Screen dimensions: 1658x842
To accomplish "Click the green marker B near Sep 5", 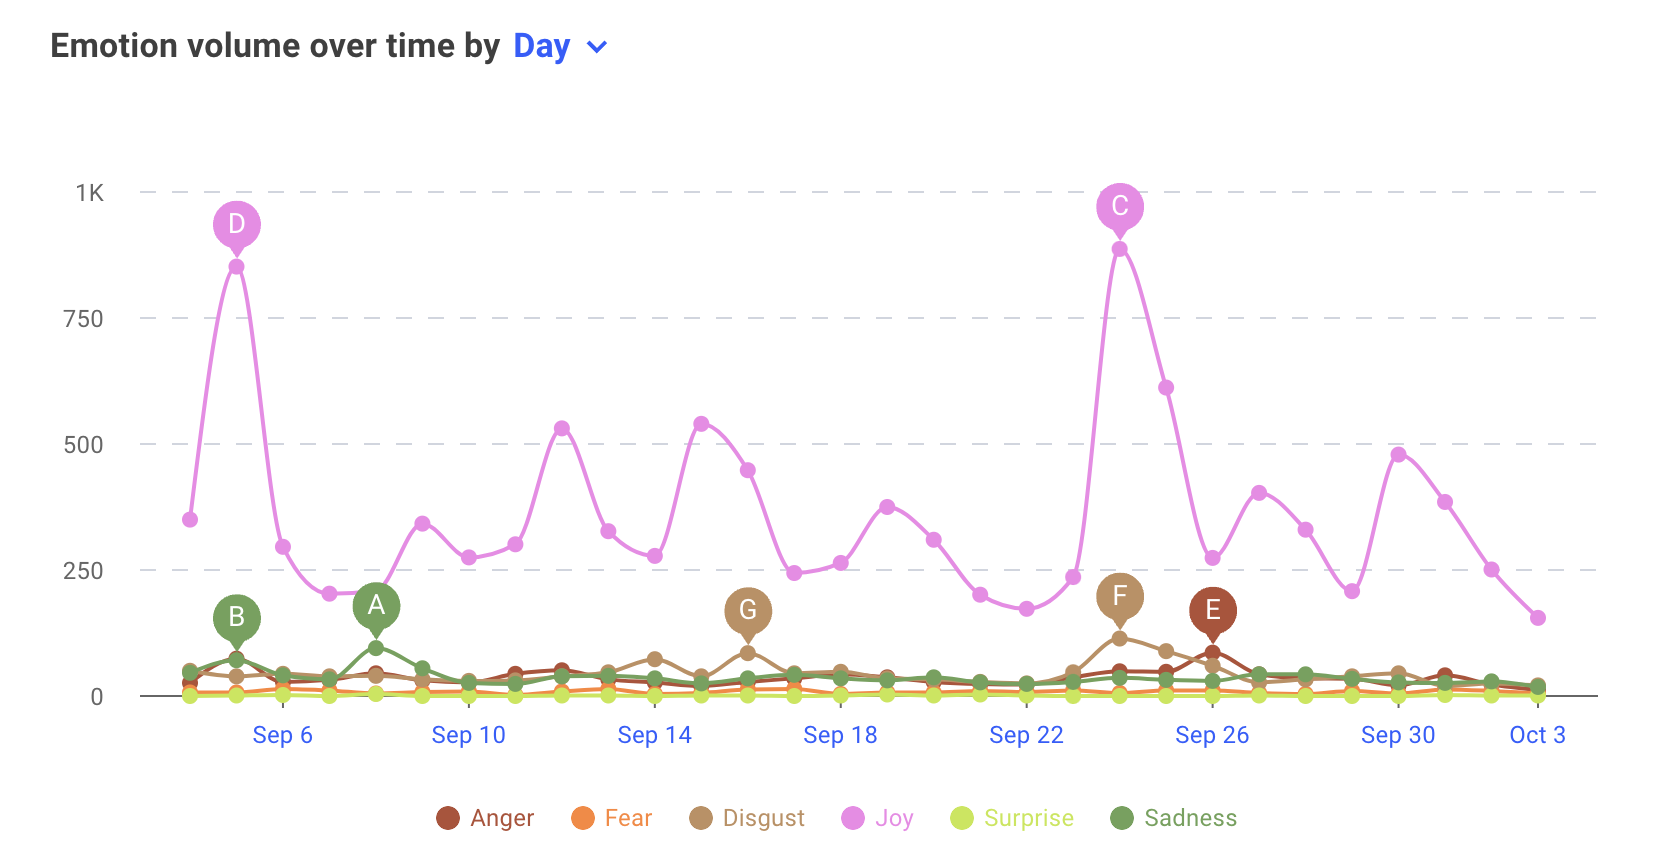I will tap(236, 617).
